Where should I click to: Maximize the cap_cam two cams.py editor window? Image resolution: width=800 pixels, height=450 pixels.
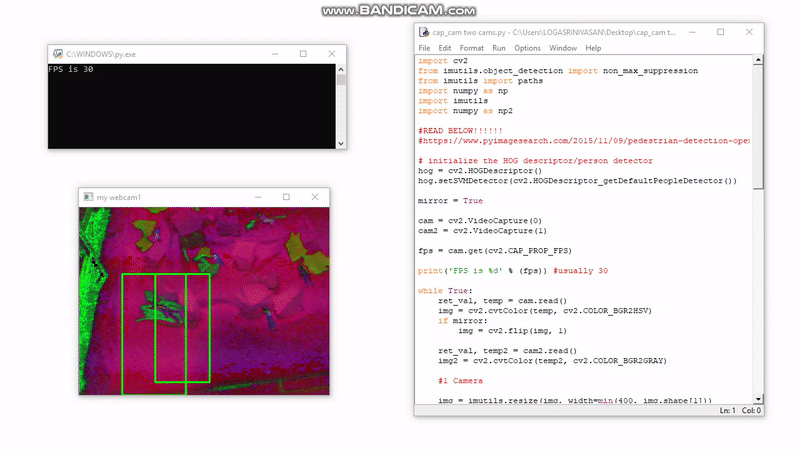(x=720, y=32)
